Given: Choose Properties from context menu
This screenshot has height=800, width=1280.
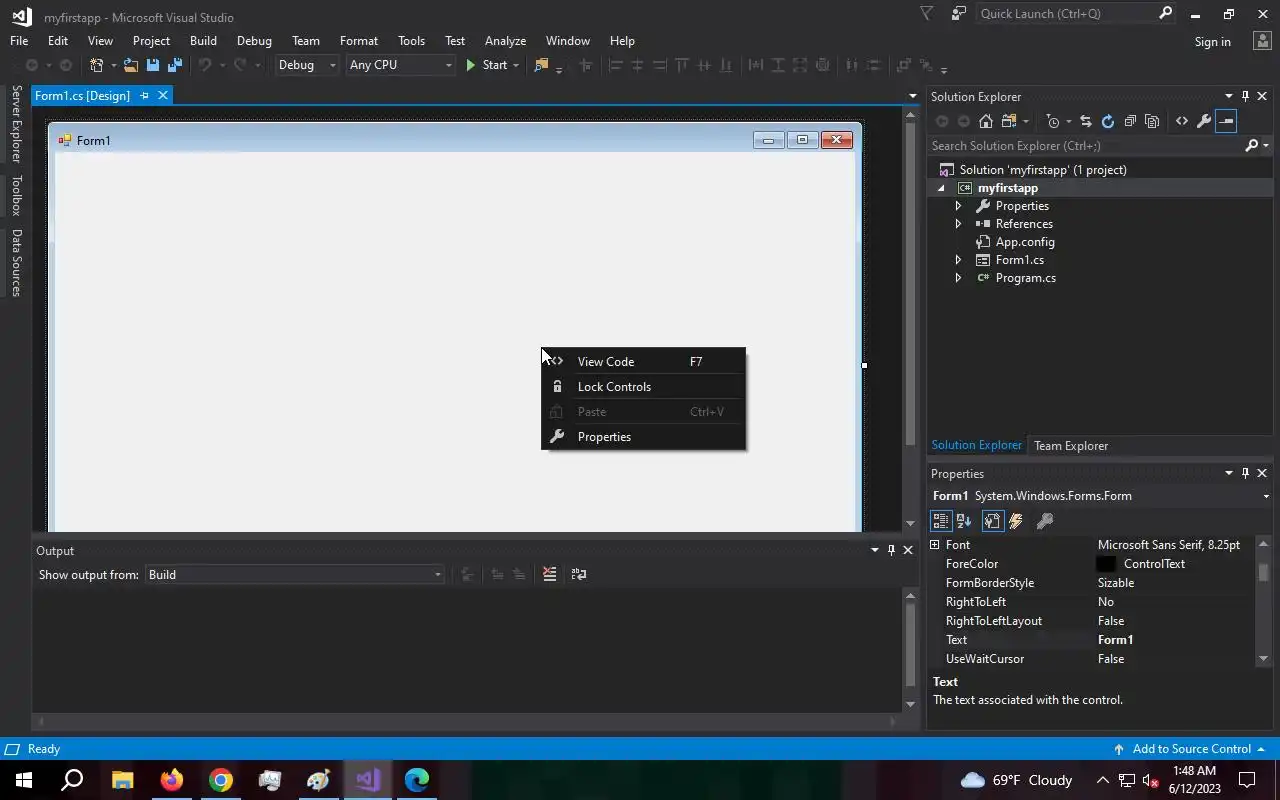Looking at the screenshot, I should pos(644,437).
